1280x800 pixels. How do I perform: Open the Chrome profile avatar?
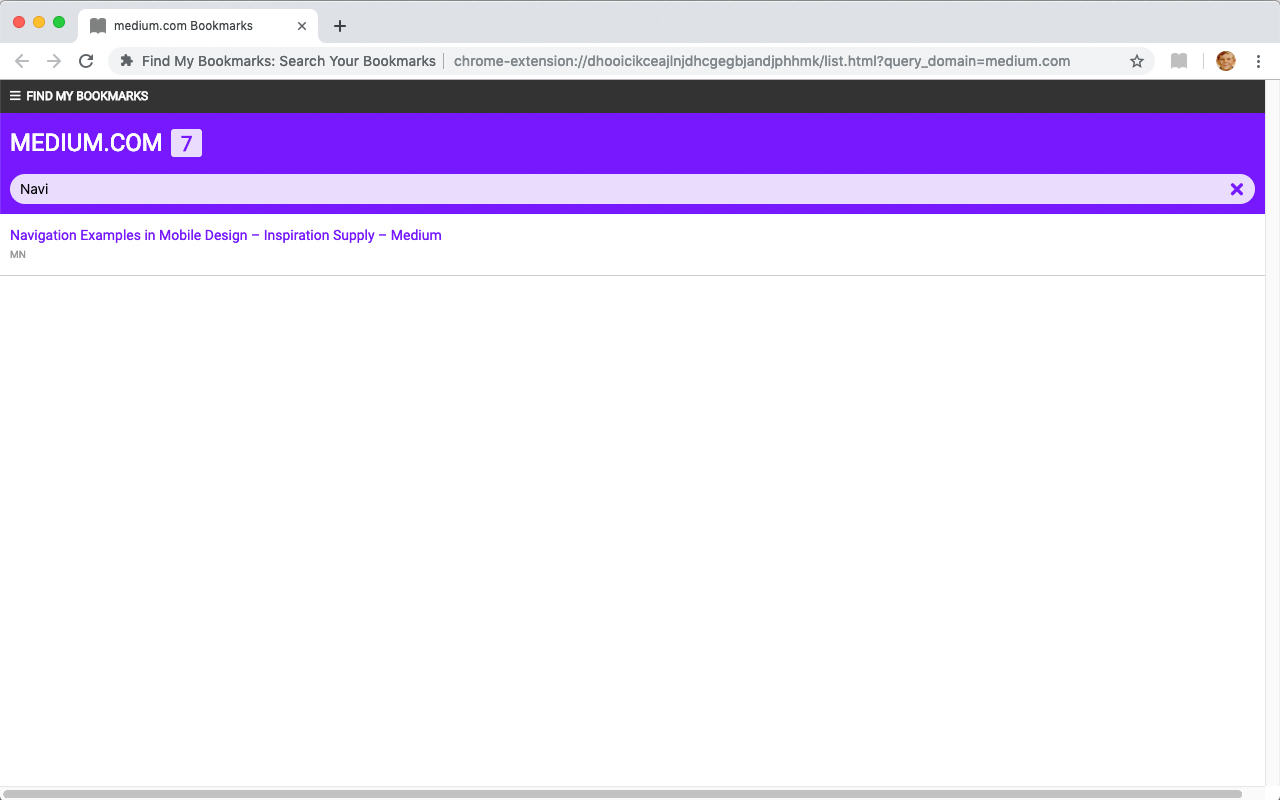tap(1226, 61)
